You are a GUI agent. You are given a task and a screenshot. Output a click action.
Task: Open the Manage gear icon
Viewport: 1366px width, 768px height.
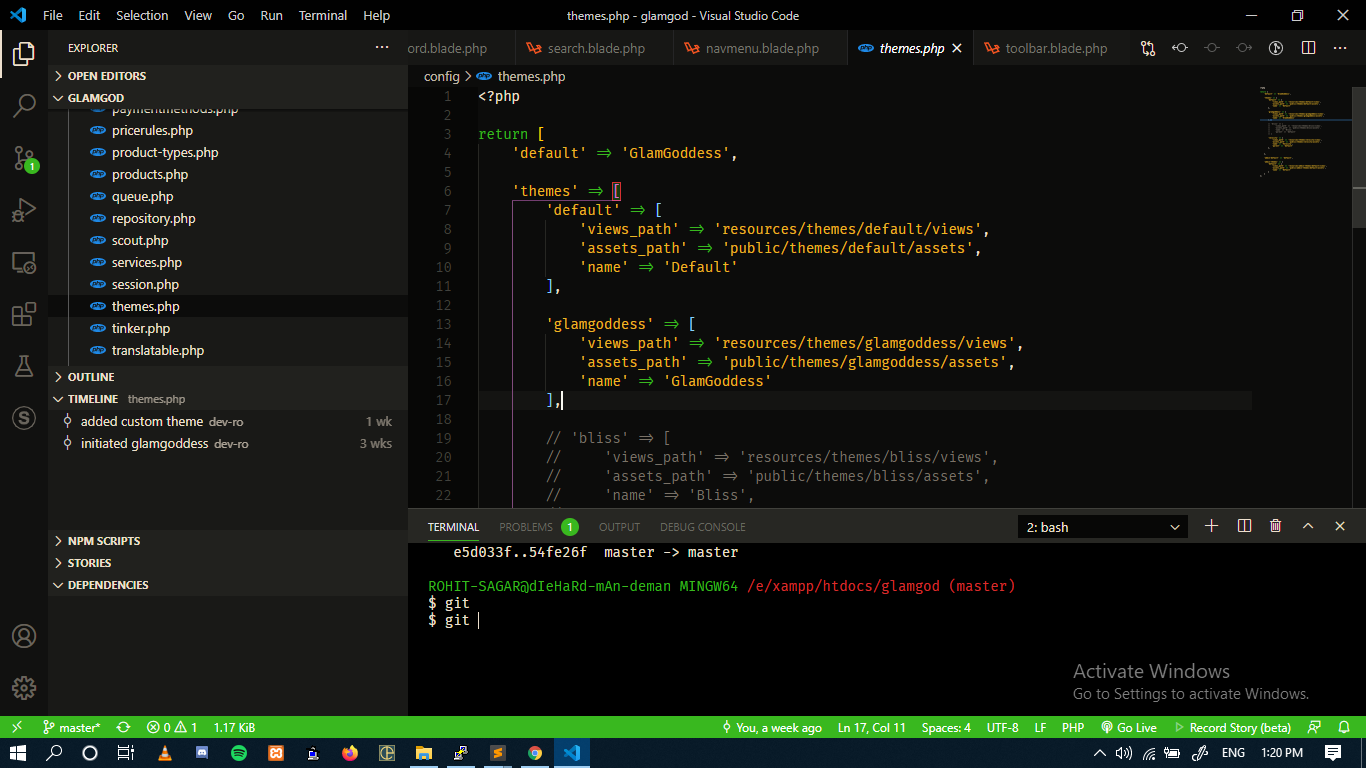coord(24,688)
